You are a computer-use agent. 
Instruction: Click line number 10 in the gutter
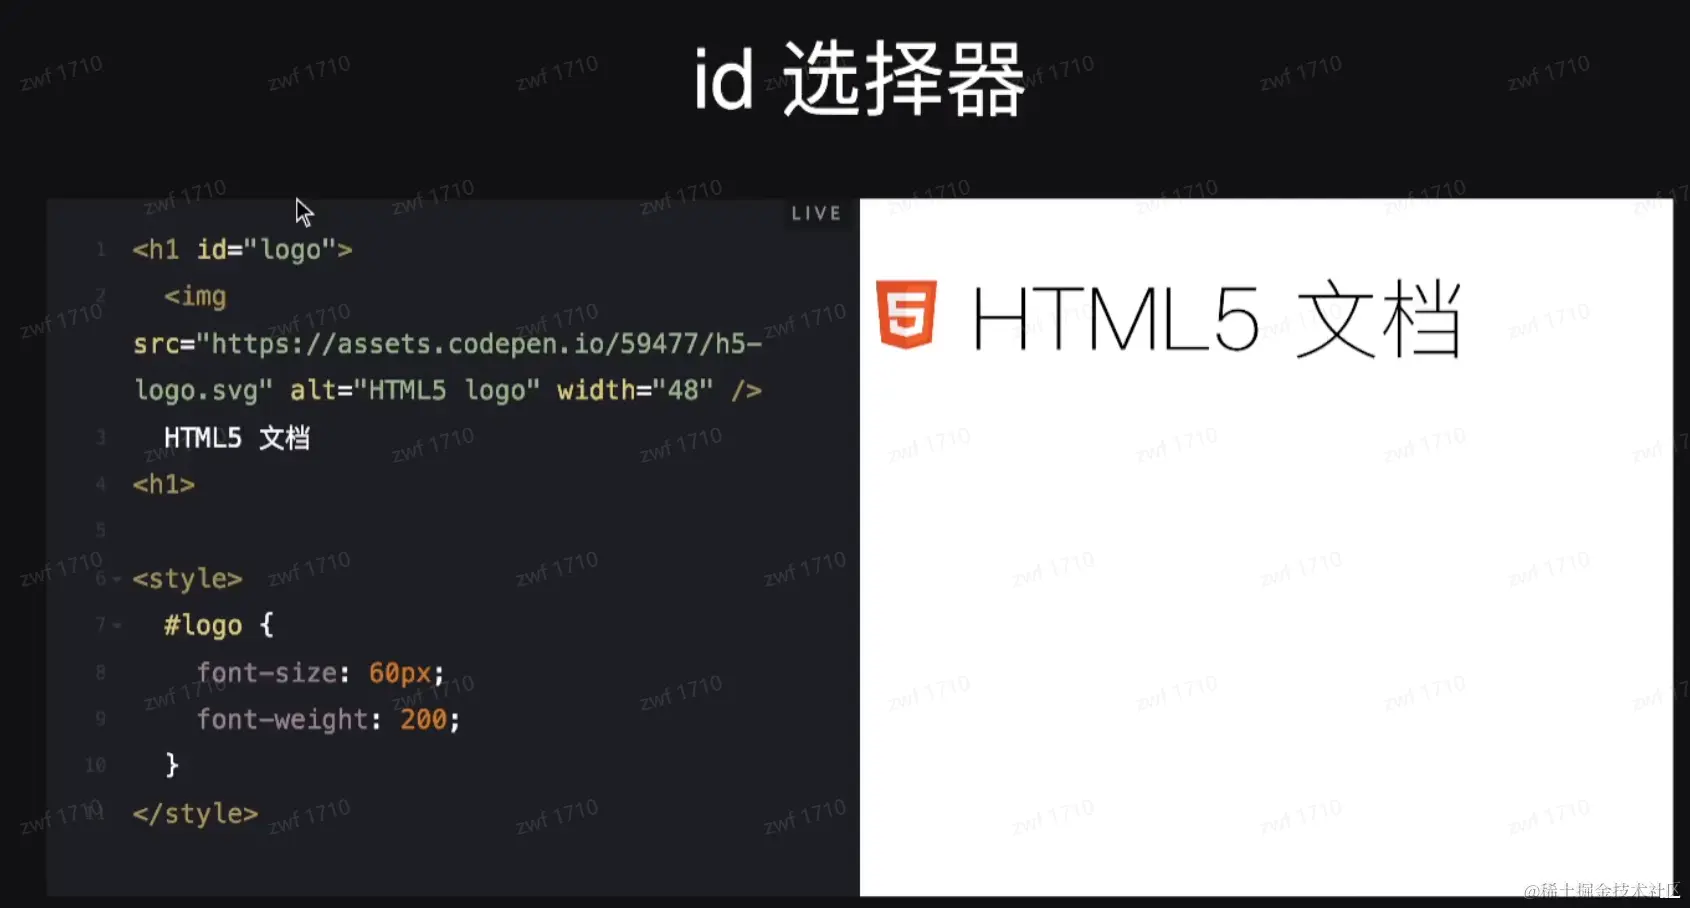95,765
